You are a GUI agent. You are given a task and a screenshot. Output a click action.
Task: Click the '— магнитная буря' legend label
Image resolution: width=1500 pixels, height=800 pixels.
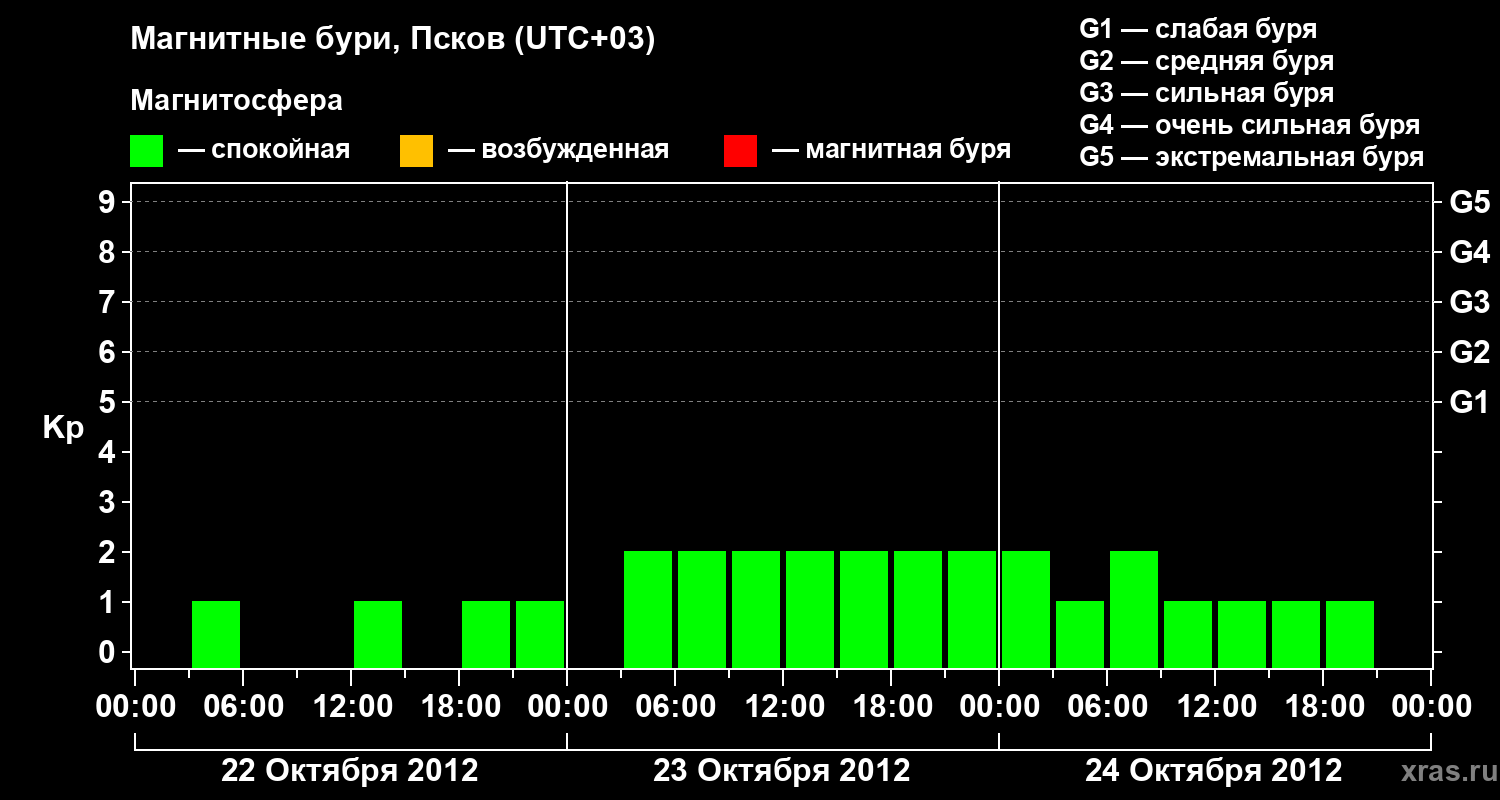[891, 150]
